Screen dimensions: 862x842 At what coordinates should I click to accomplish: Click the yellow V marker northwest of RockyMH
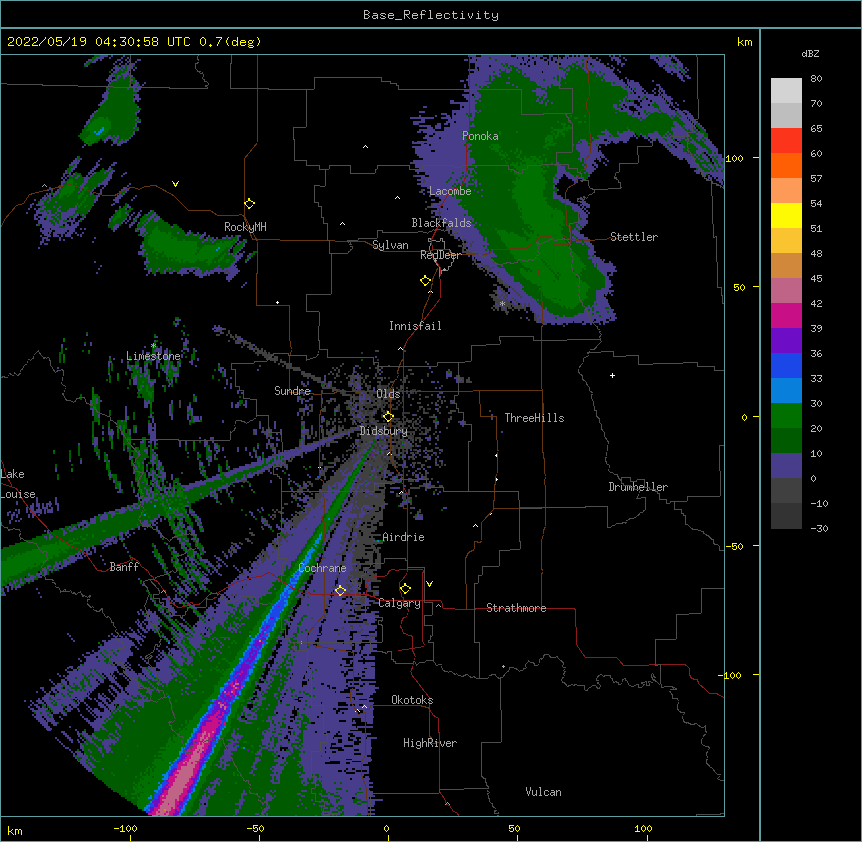175,184
